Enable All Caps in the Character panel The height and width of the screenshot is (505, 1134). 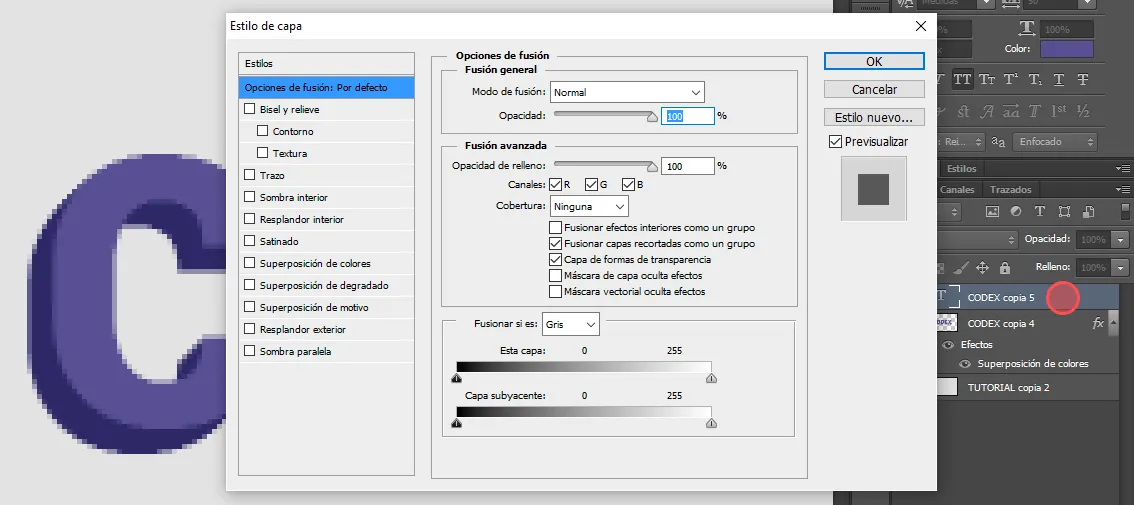(x=962, y=80)
